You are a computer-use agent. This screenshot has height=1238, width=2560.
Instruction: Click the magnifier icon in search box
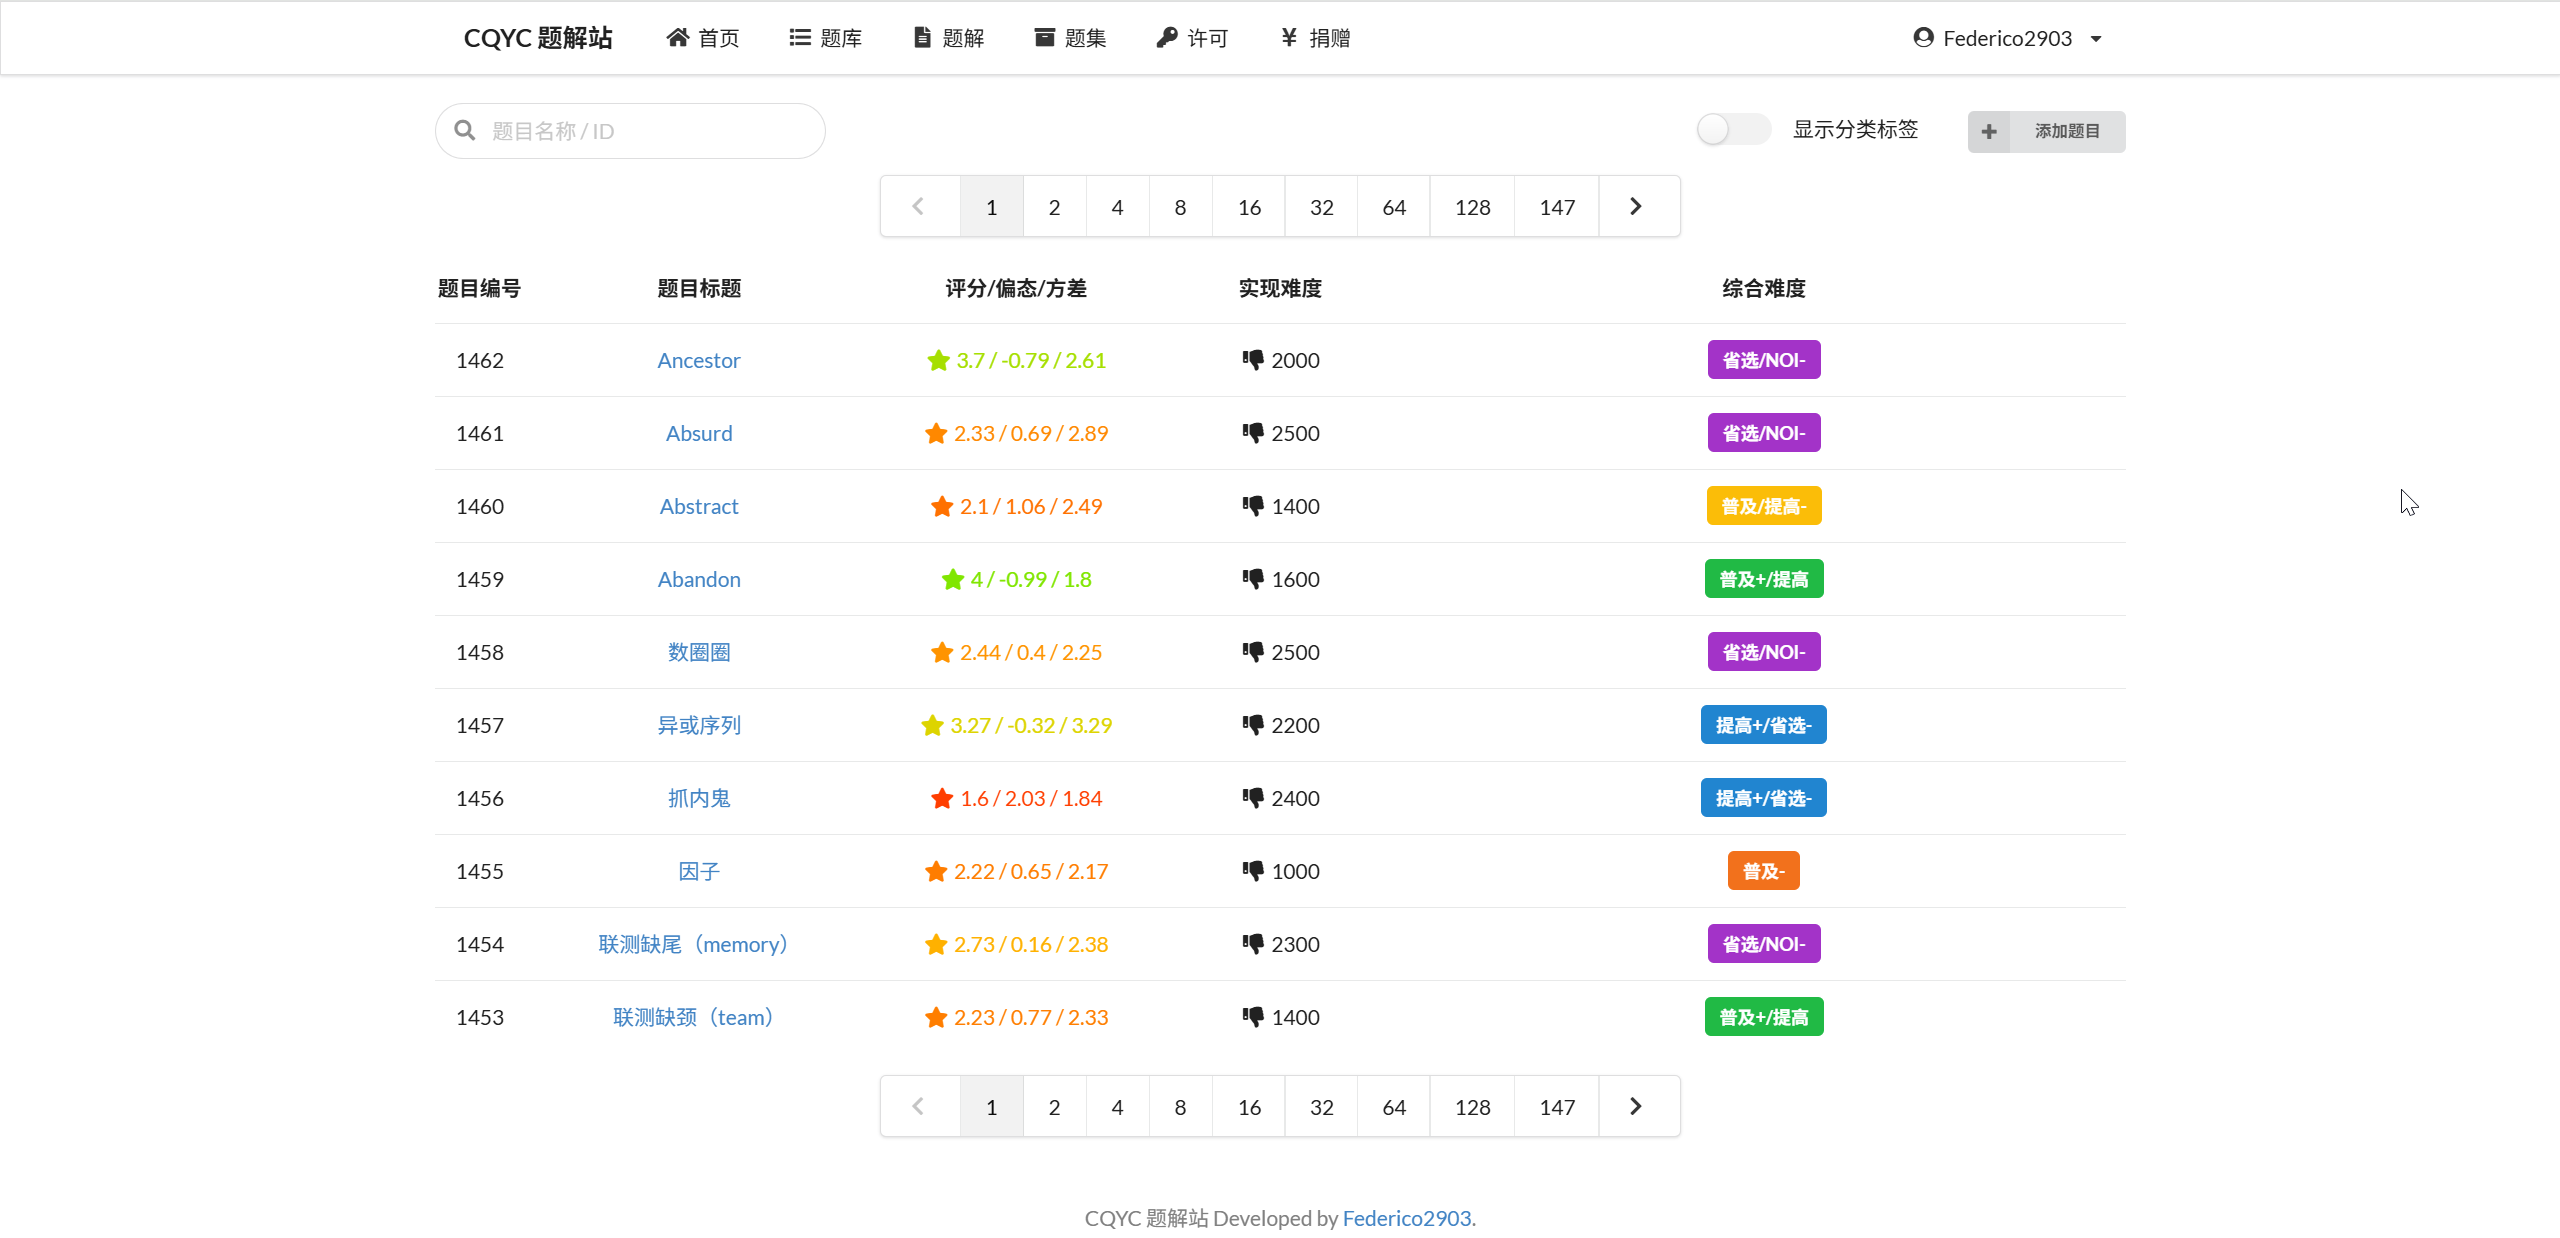pyautogui.click(x=464, y=131)
